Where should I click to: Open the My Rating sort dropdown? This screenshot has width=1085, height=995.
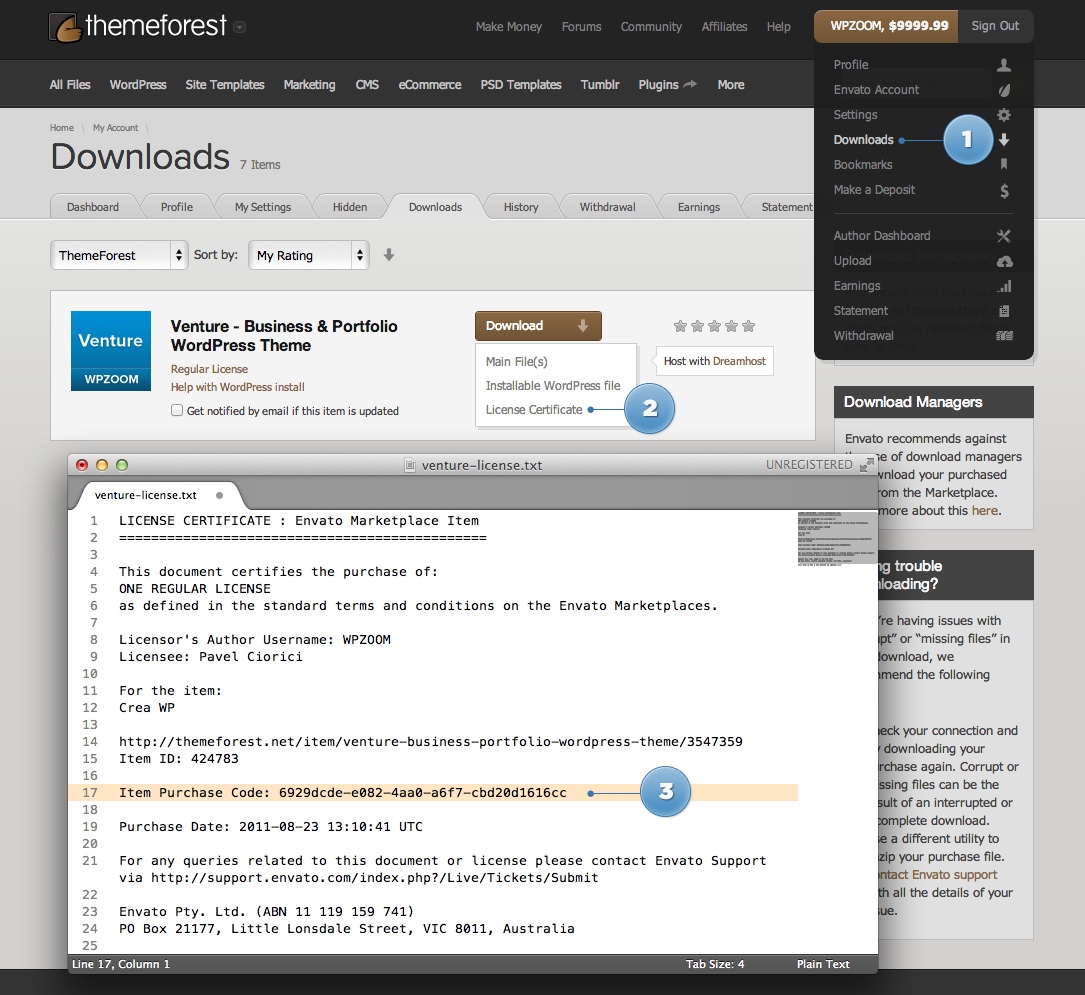(309, 255)
